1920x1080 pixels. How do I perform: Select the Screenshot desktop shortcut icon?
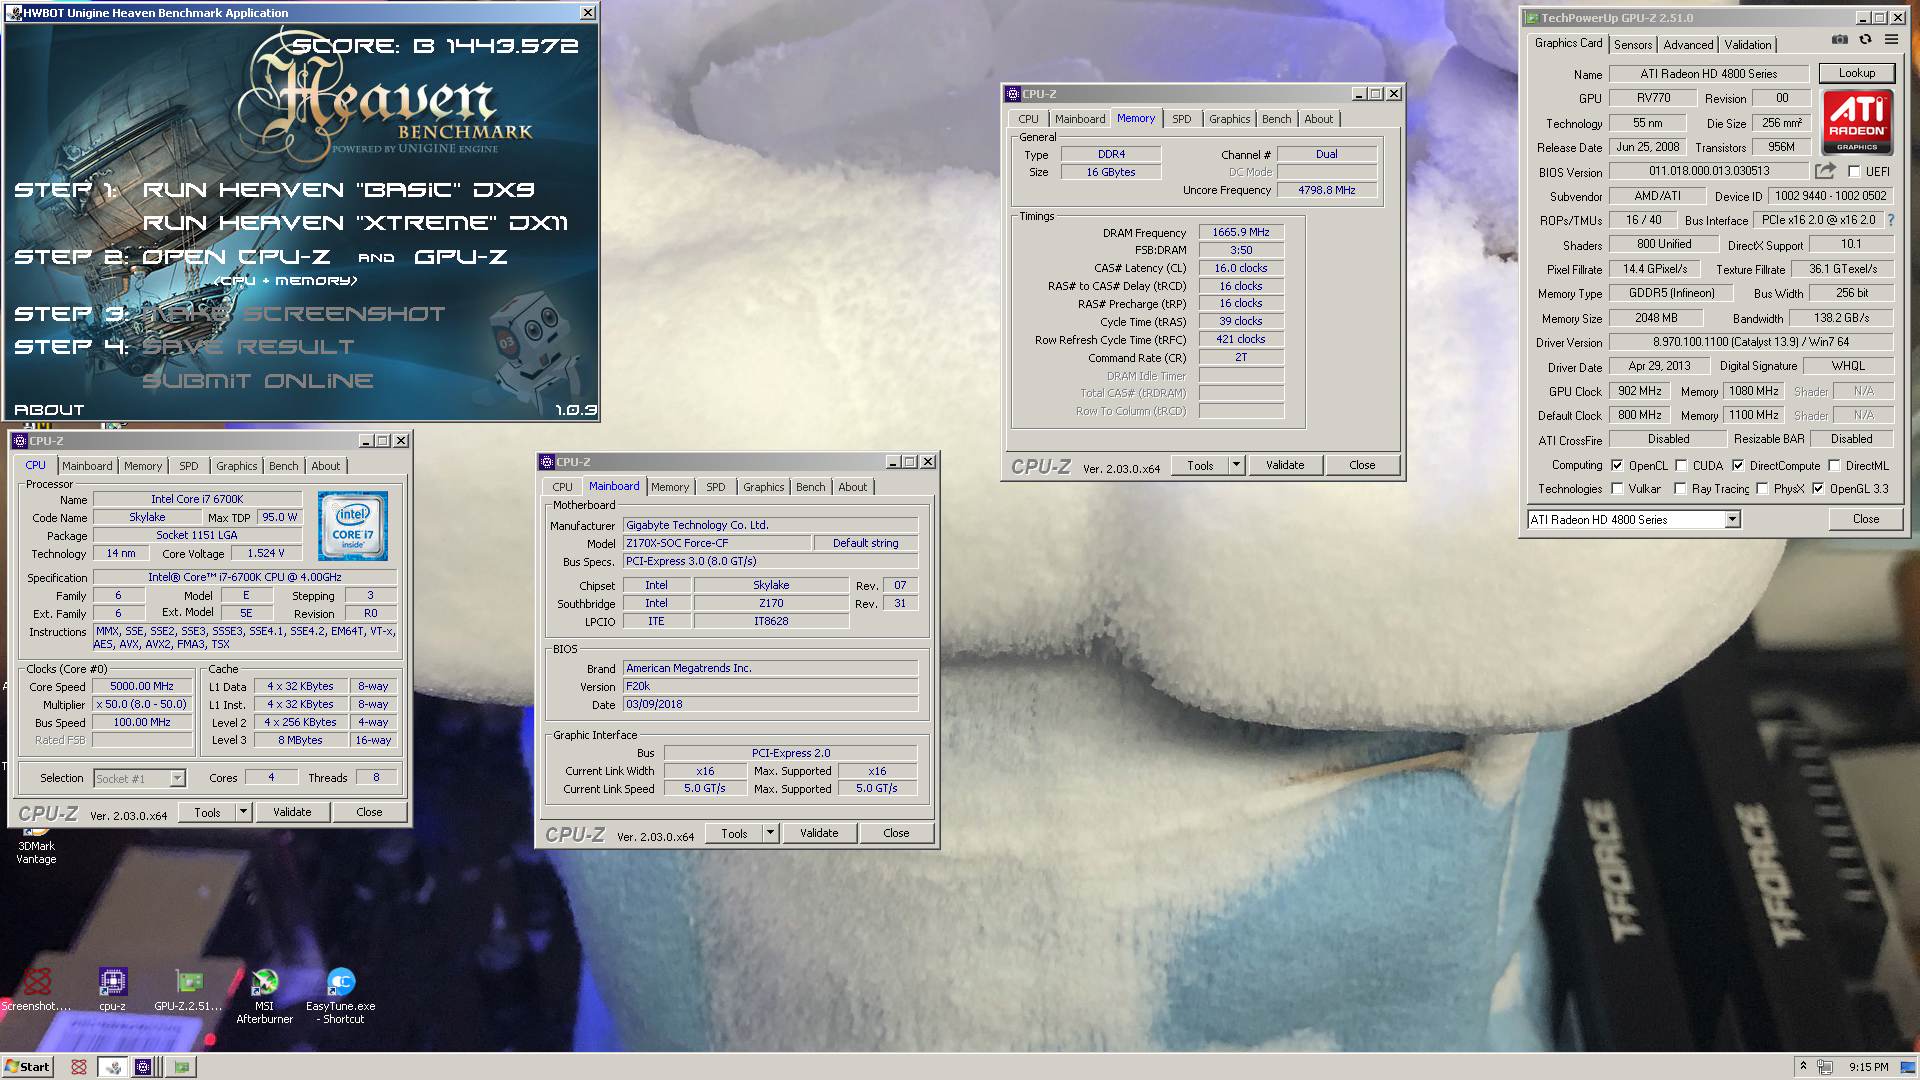36,991
